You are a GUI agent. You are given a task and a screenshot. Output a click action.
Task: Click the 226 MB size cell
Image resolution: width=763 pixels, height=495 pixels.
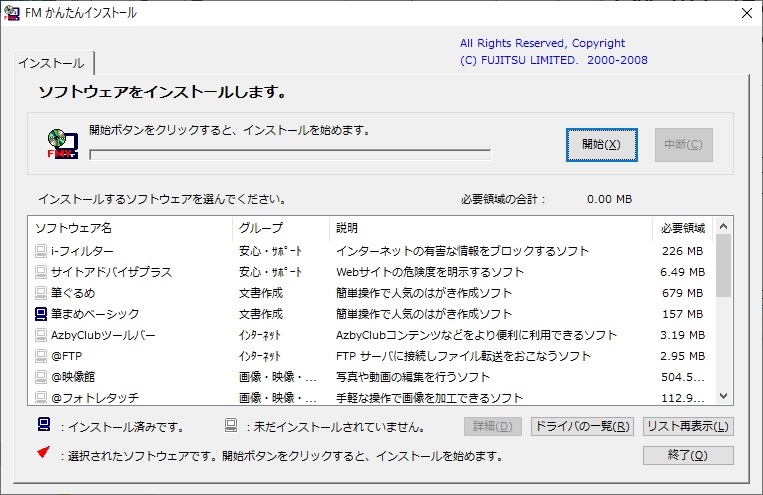(x=682, y=251)
